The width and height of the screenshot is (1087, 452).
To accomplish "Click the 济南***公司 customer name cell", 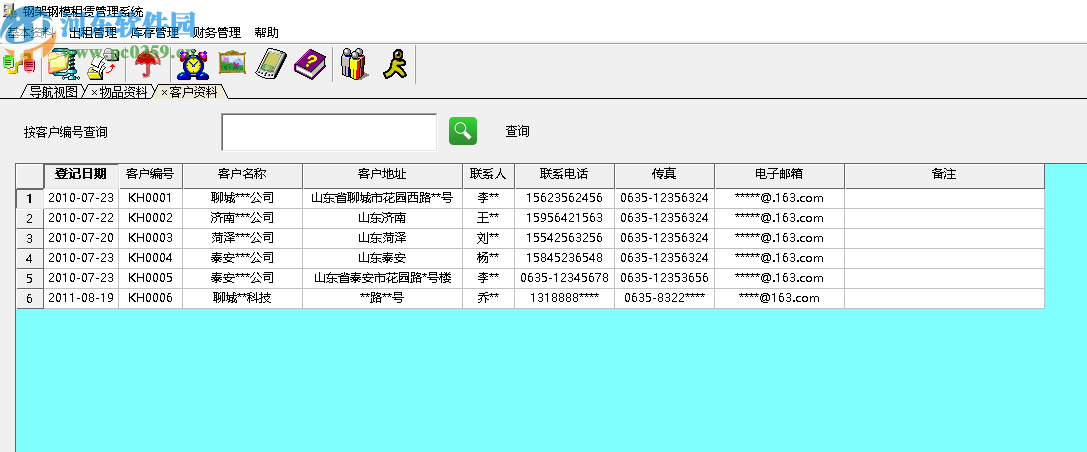I will pyautogui.click(x=243, y=218).
